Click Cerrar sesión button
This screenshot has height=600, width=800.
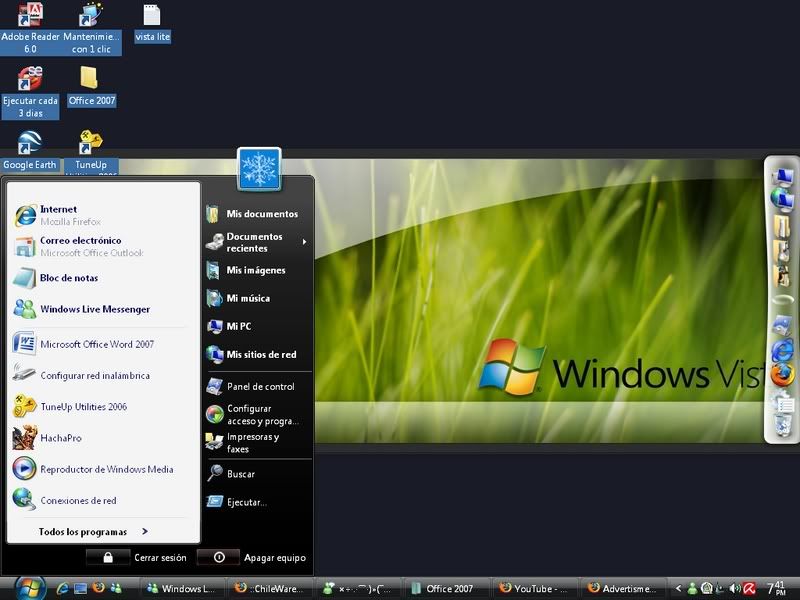point(137,558)
